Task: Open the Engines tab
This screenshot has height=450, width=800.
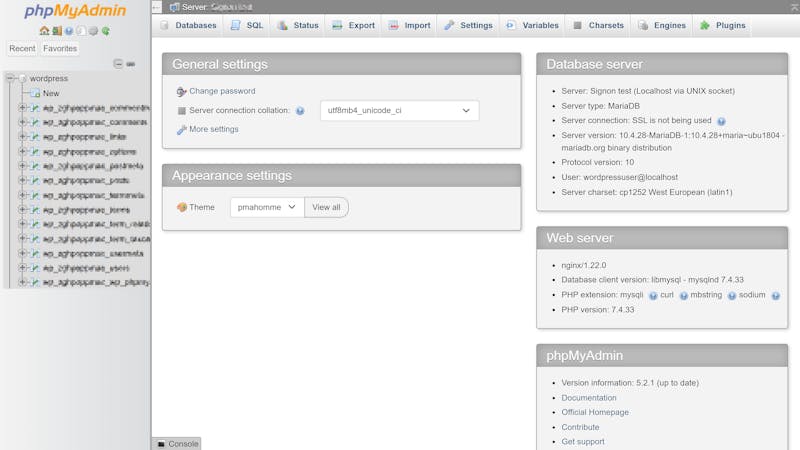Action: coord(662,26)
